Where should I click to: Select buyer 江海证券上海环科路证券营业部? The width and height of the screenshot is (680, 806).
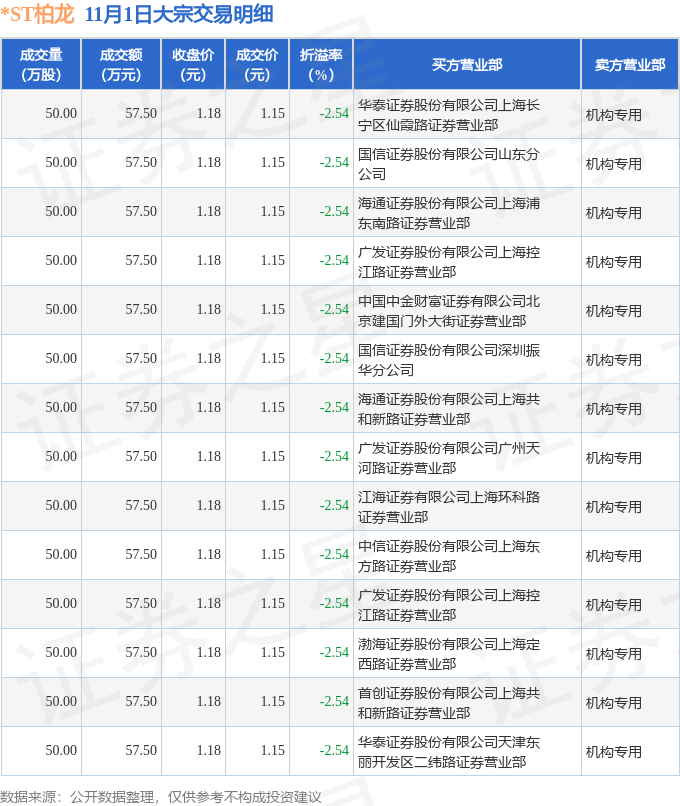pyautogui.click(x=449, y=507)
